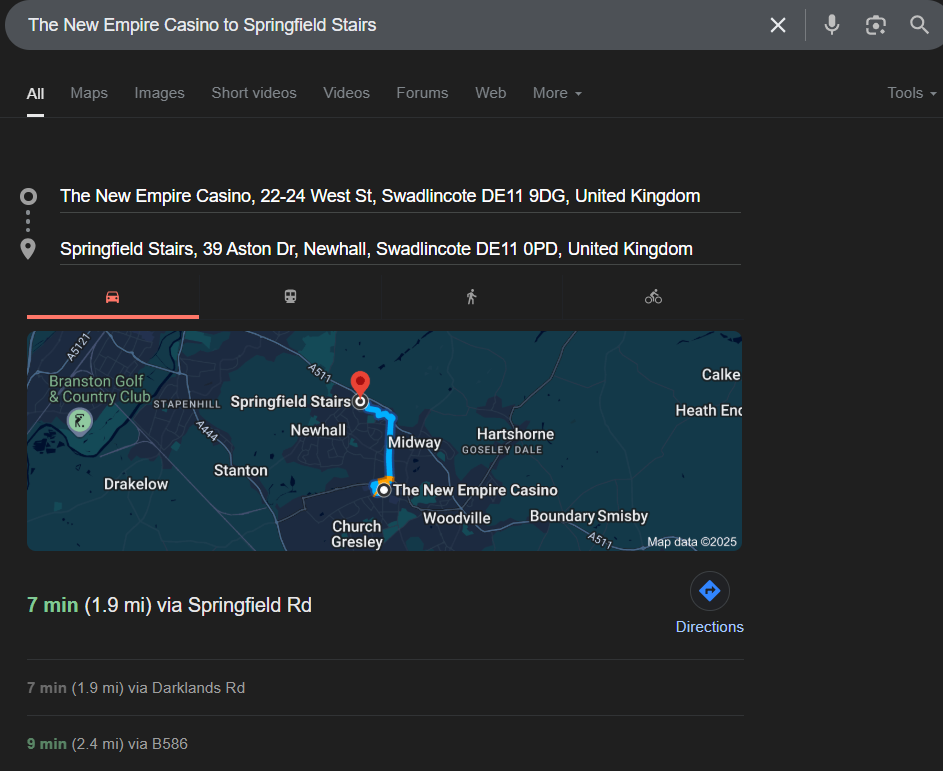This screenshot has width=943, height=771.
Task: Switch to the Web tab
Action: click(x=491, y=93)
